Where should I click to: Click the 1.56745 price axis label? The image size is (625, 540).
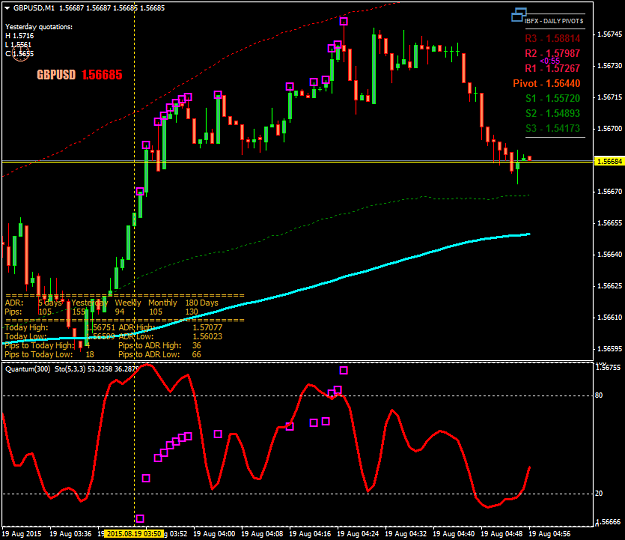[609, 35]
